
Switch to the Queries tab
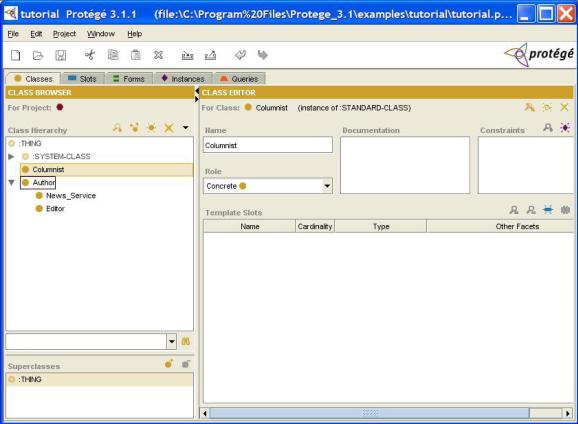(x=240, y=79)
